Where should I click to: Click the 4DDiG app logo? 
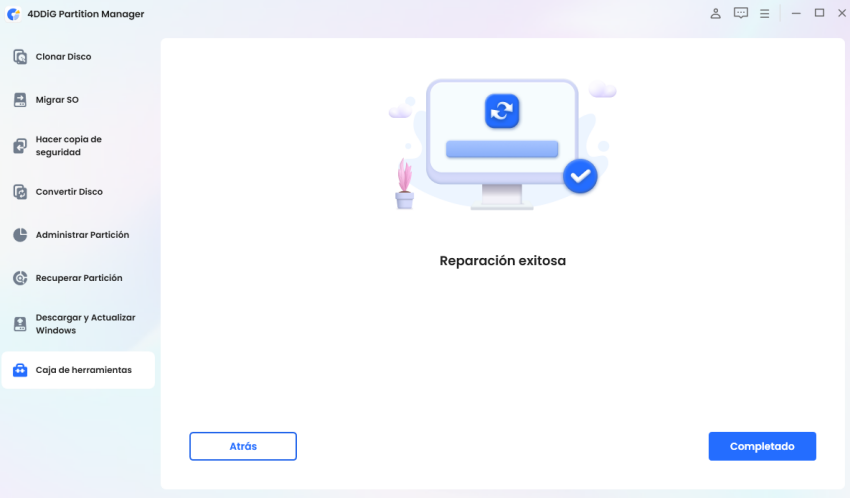[14, 14]
